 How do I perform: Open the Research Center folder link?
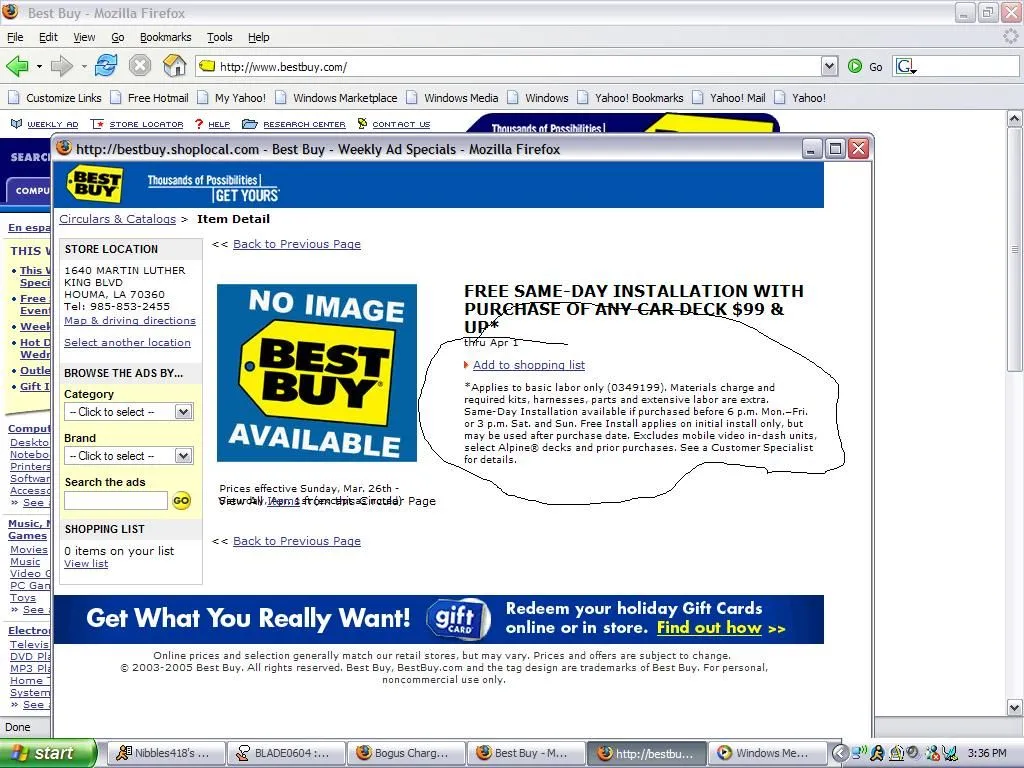click(x=294, y=124)
